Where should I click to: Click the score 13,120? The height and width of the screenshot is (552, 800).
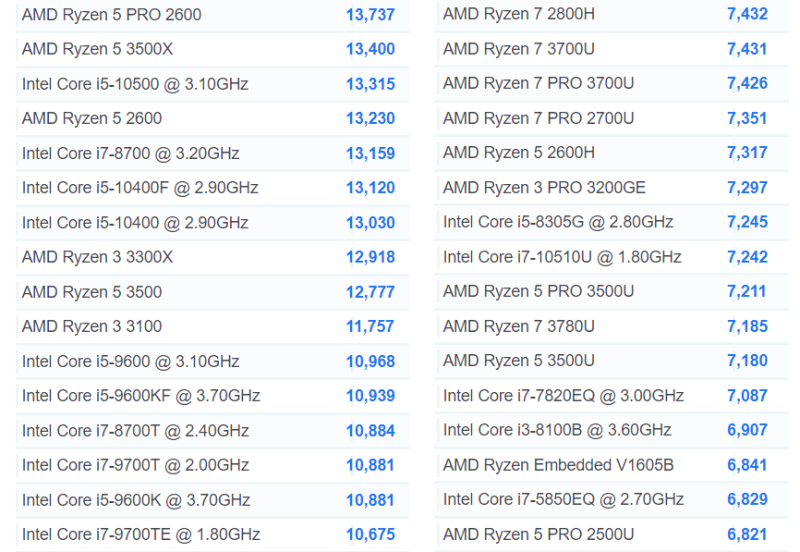coord(370,188)
